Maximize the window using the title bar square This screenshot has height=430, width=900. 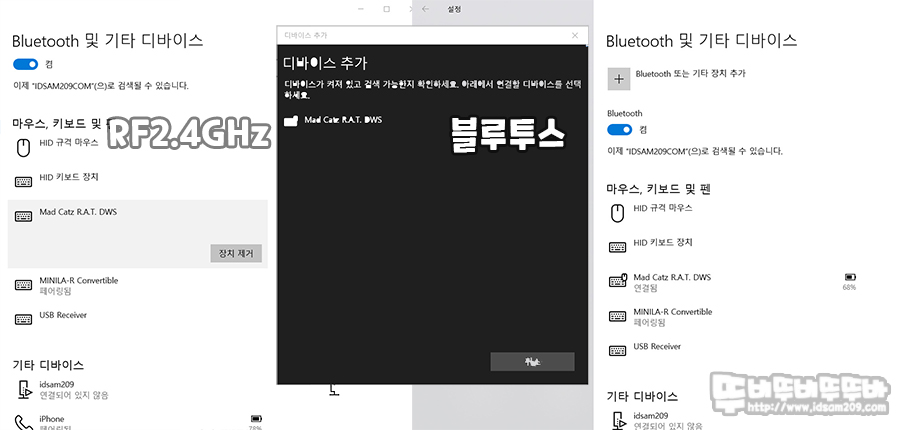click(x=387, y=9)
